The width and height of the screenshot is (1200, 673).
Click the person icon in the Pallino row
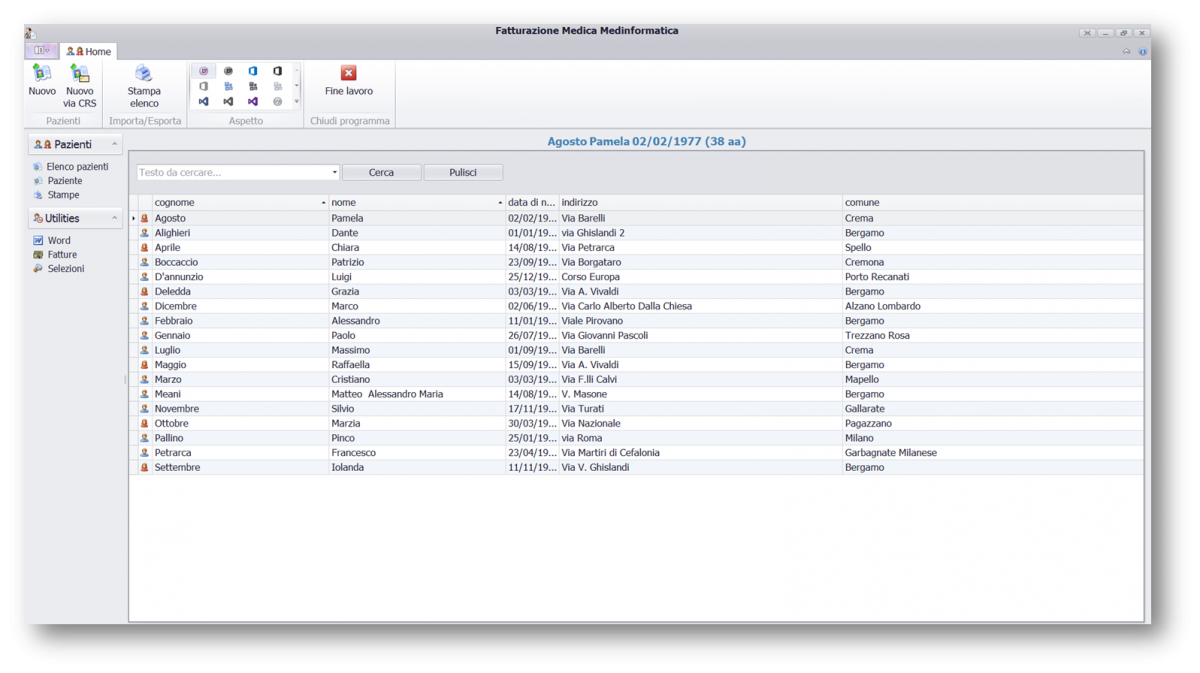[144, 438]
